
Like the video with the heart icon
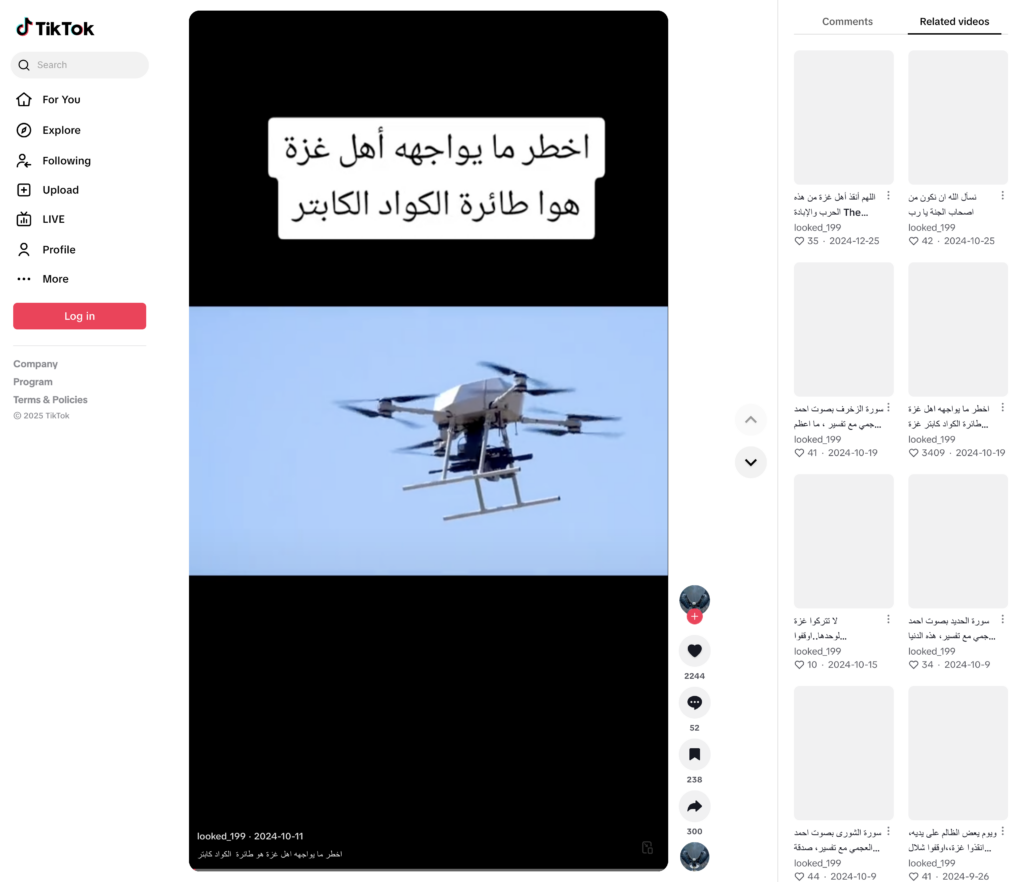point(694,650)
